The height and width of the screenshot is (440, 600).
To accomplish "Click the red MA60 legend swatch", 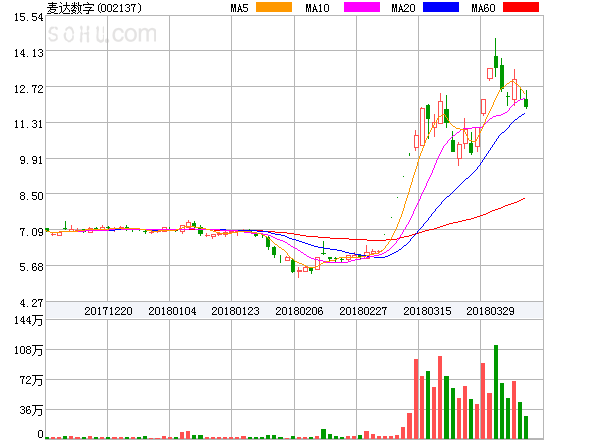I will 521,7.
